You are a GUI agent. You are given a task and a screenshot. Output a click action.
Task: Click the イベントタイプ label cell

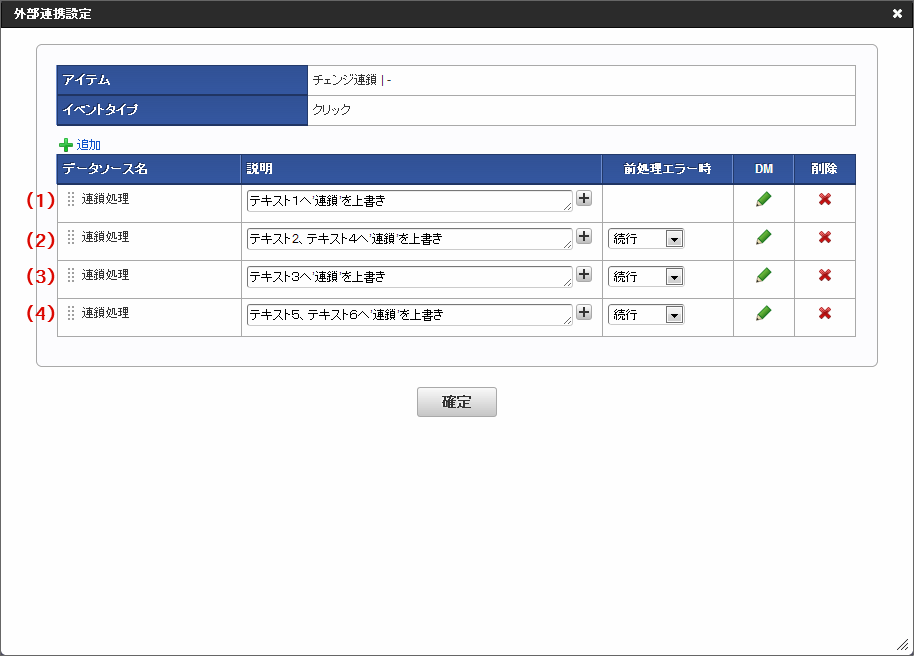(182, 110)
